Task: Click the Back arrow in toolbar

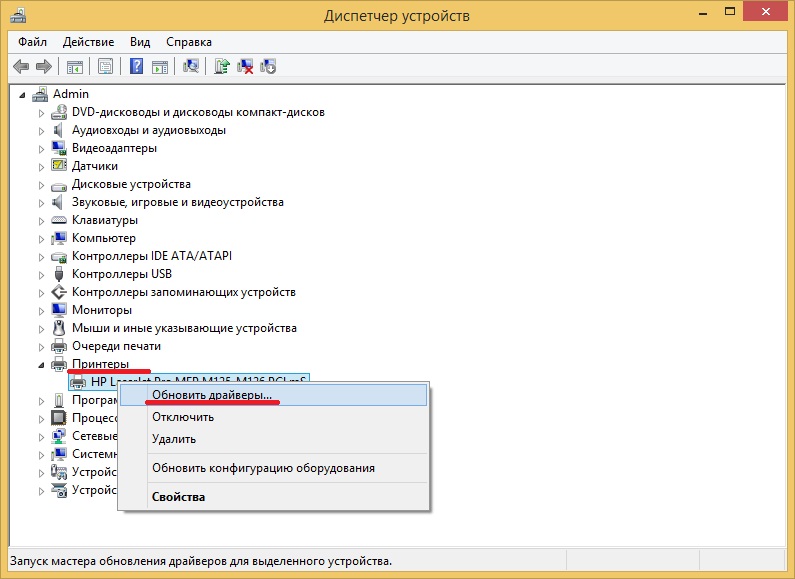Action: click(21, 66)
